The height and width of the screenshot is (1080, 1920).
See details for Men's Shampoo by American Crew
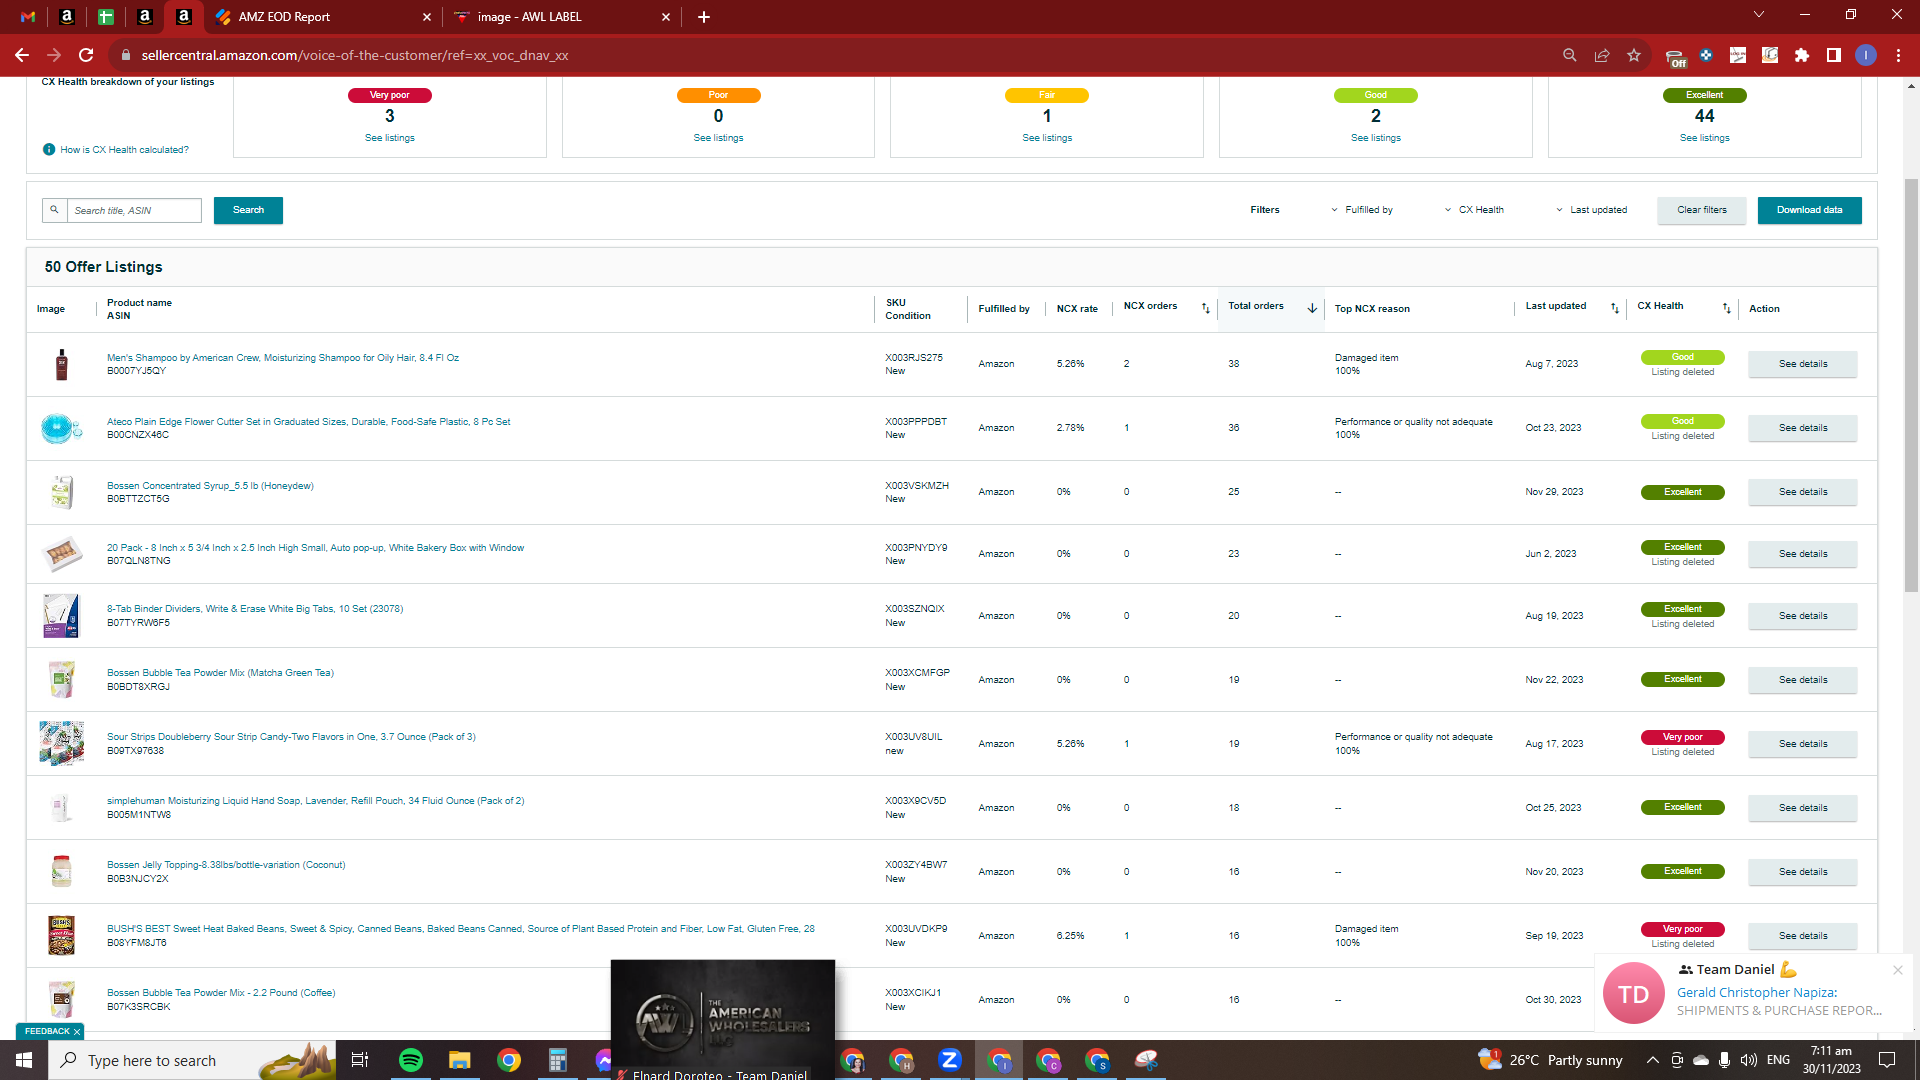(1803, 364)
